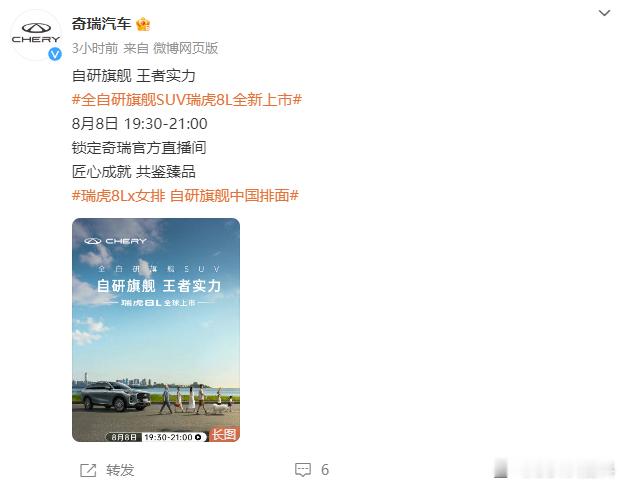Open the Chery avatar profile picture
622x485 pixels.
point(36,35)
